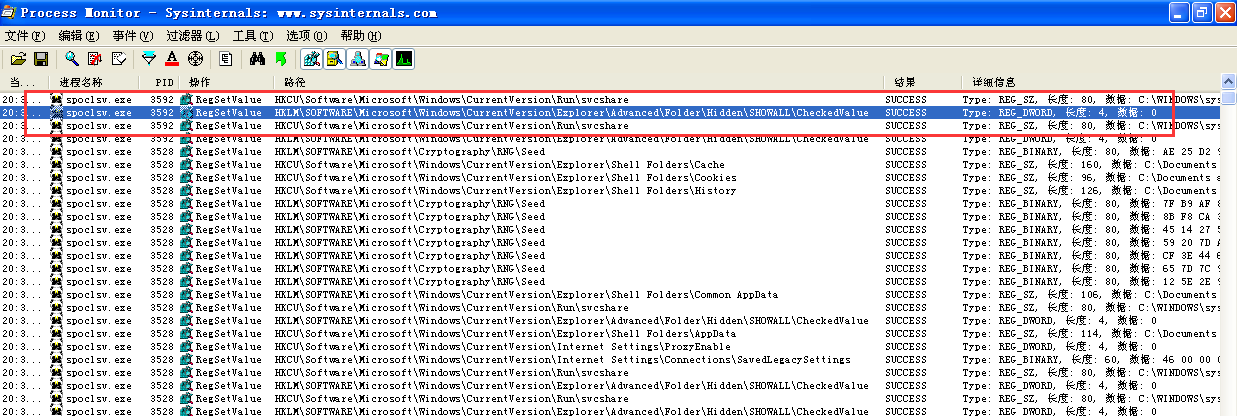Click the crosshair target icon

pos(195,59)
